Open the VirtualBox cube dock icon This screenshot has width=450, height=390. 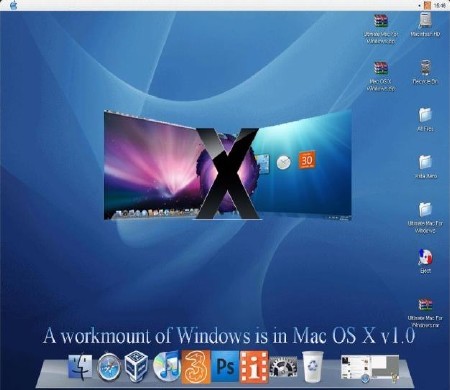(x=136, y=367)
